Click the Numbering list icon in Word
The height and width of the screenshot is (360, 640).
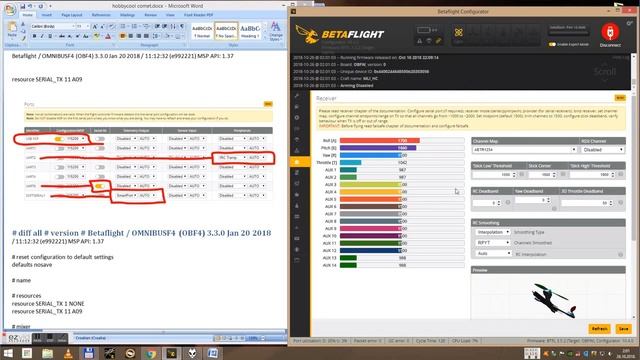coord(134,27)
